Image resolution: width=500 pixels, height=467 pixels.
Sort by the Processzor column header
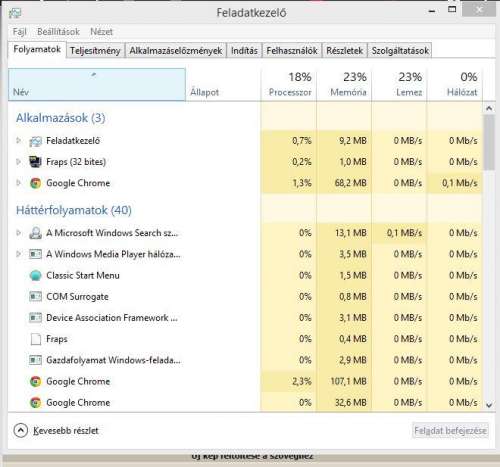pos(289,85)
